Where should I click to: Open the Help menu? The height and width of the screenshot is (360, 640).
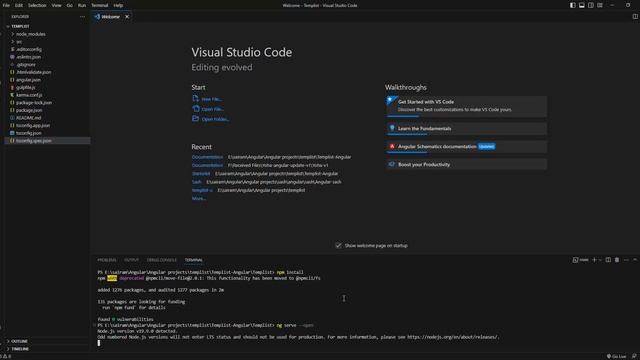tap(118, 5)
